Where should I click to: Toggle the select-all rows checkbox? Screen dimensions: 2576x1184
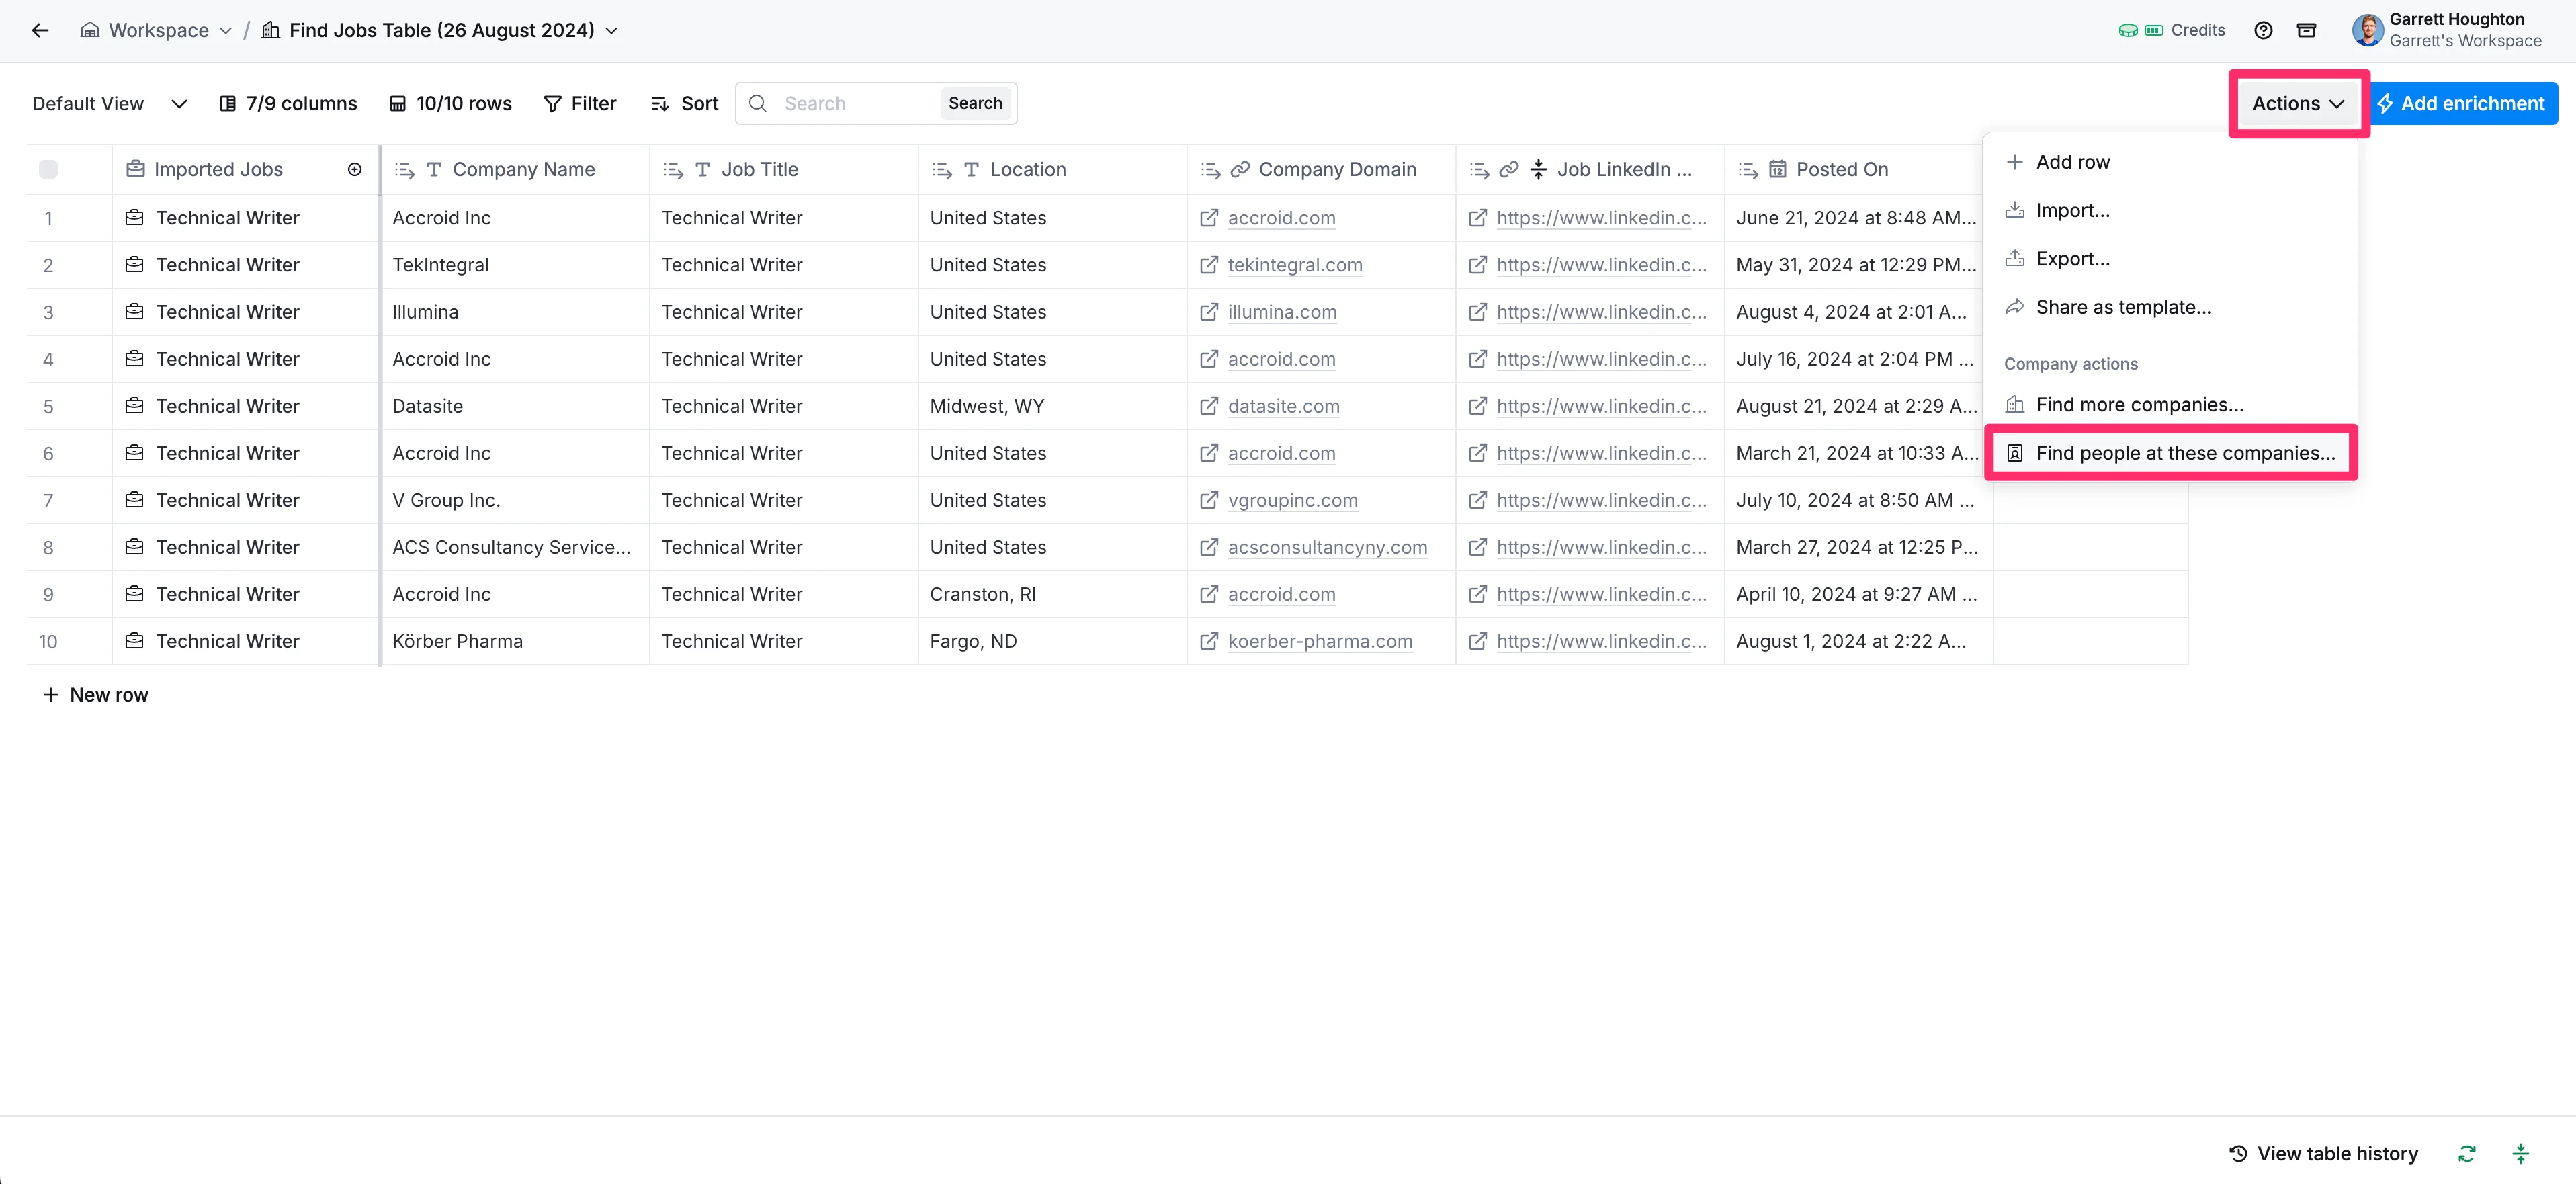(48, 169)
